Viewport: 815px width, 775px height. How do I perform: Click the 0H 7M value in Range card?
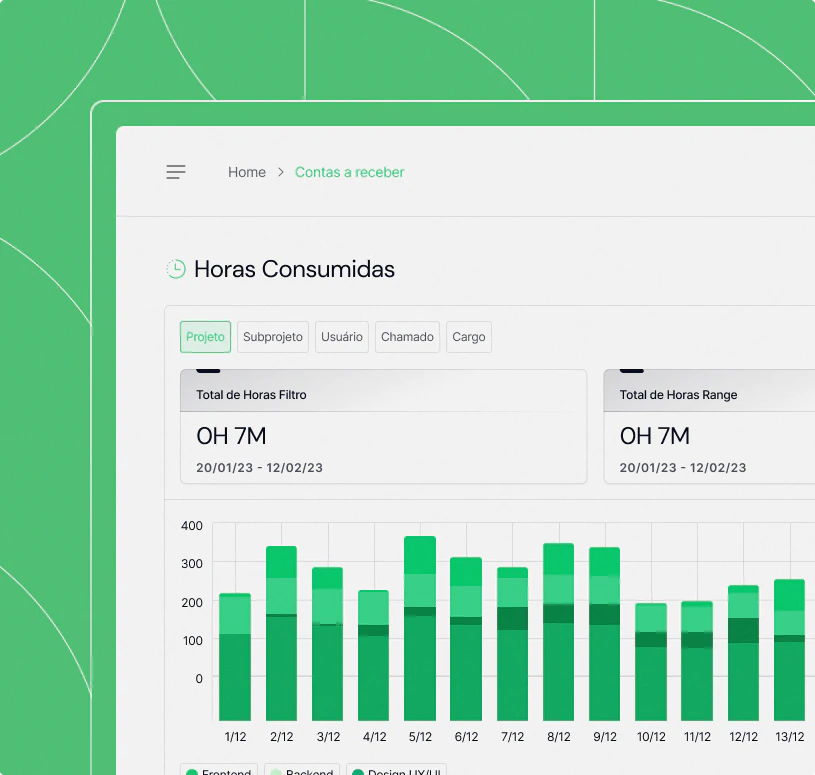(x=655, y=436)
